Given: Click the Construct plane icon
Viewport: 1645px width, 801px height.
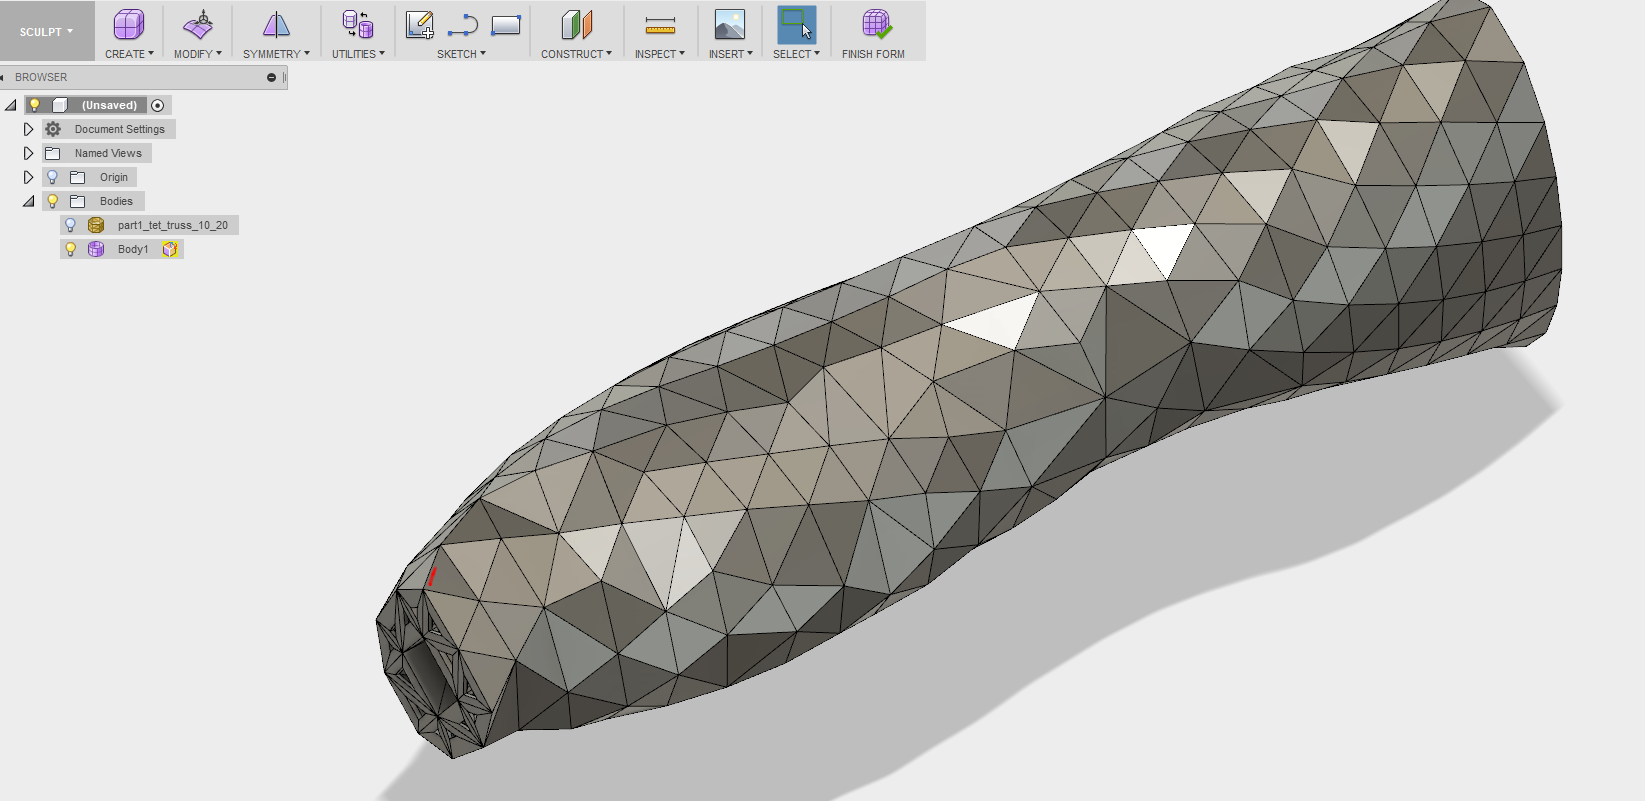Looking at the screenshot, I should click(576, 25).
